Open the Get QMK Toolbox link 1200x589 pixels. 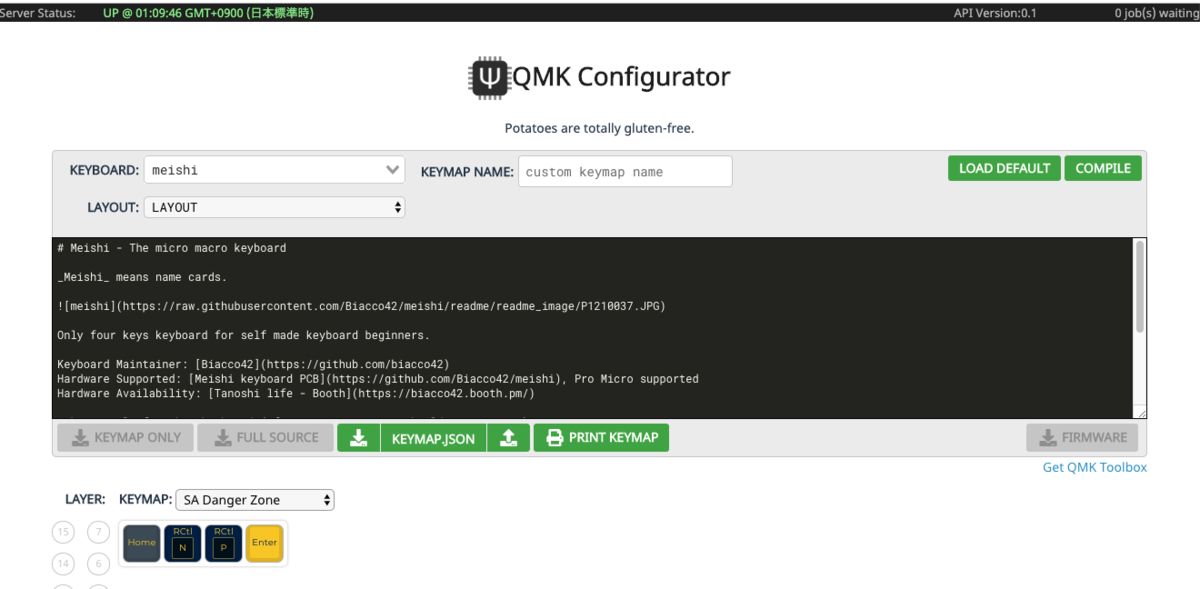pyautogui.click(x=1095, y=467)
